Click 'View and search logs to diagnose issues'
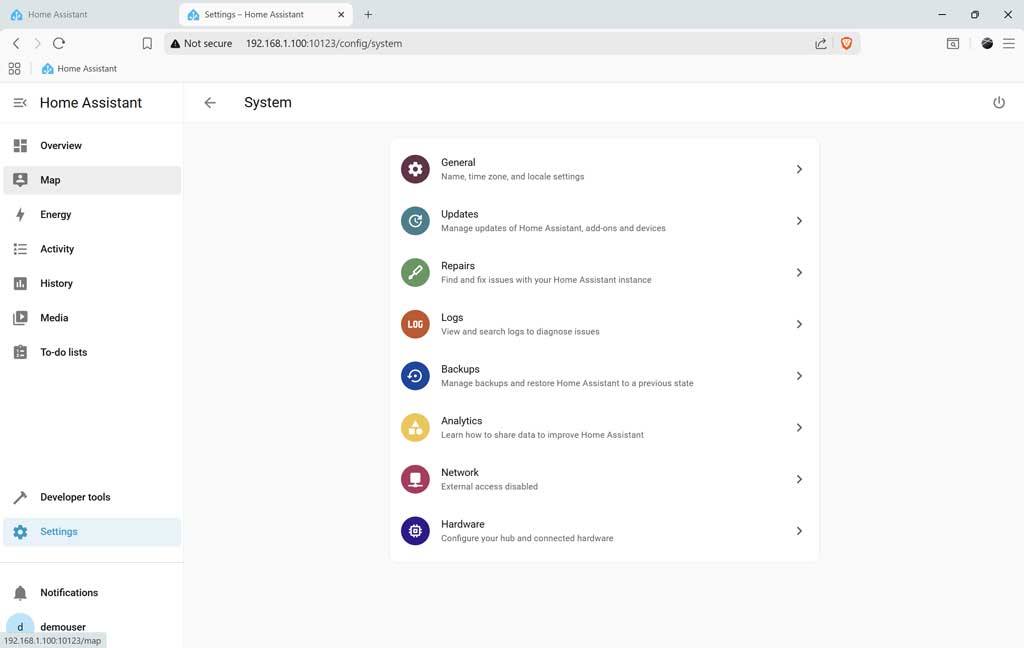Screen dimensions: 1024x648 pyautogui.click(x=520, y=332)
